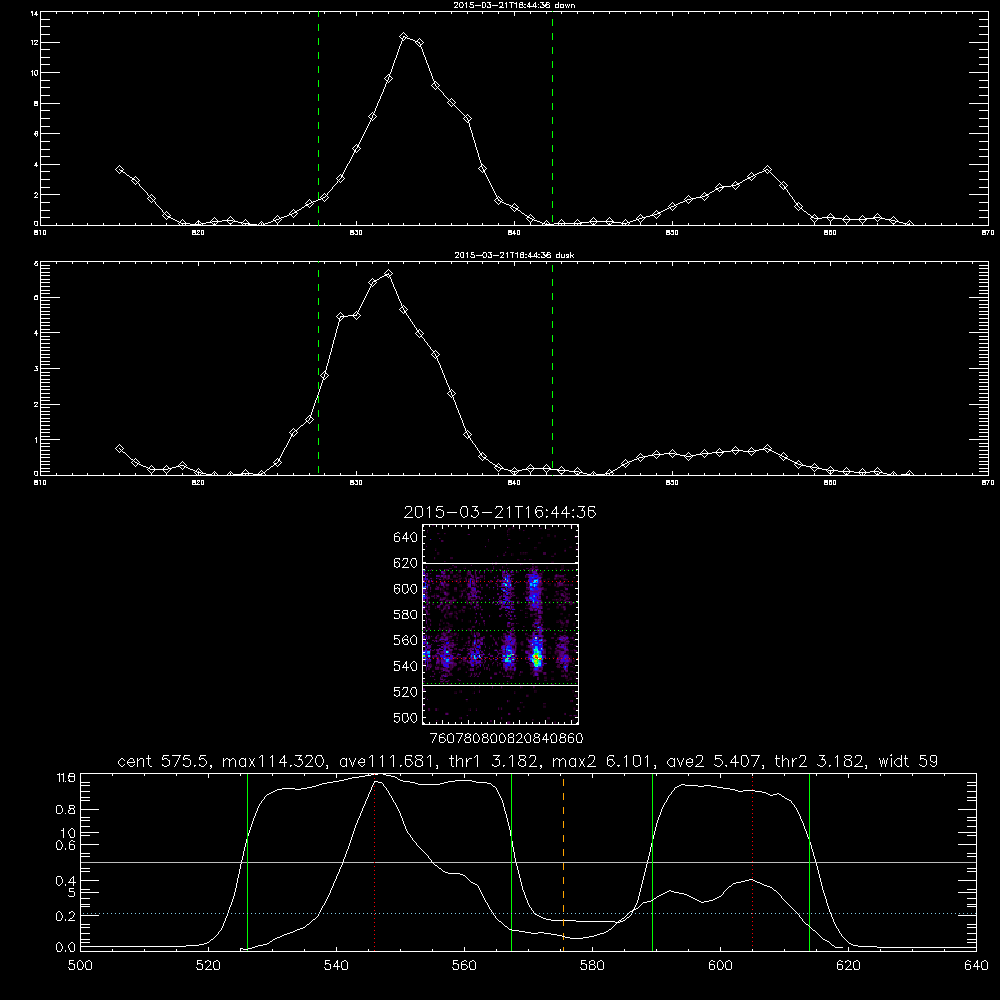Viewport: 1000px width, 1000px height.
Task: Click the heatmap y-axis label 620
Action: tap(406, 563)
